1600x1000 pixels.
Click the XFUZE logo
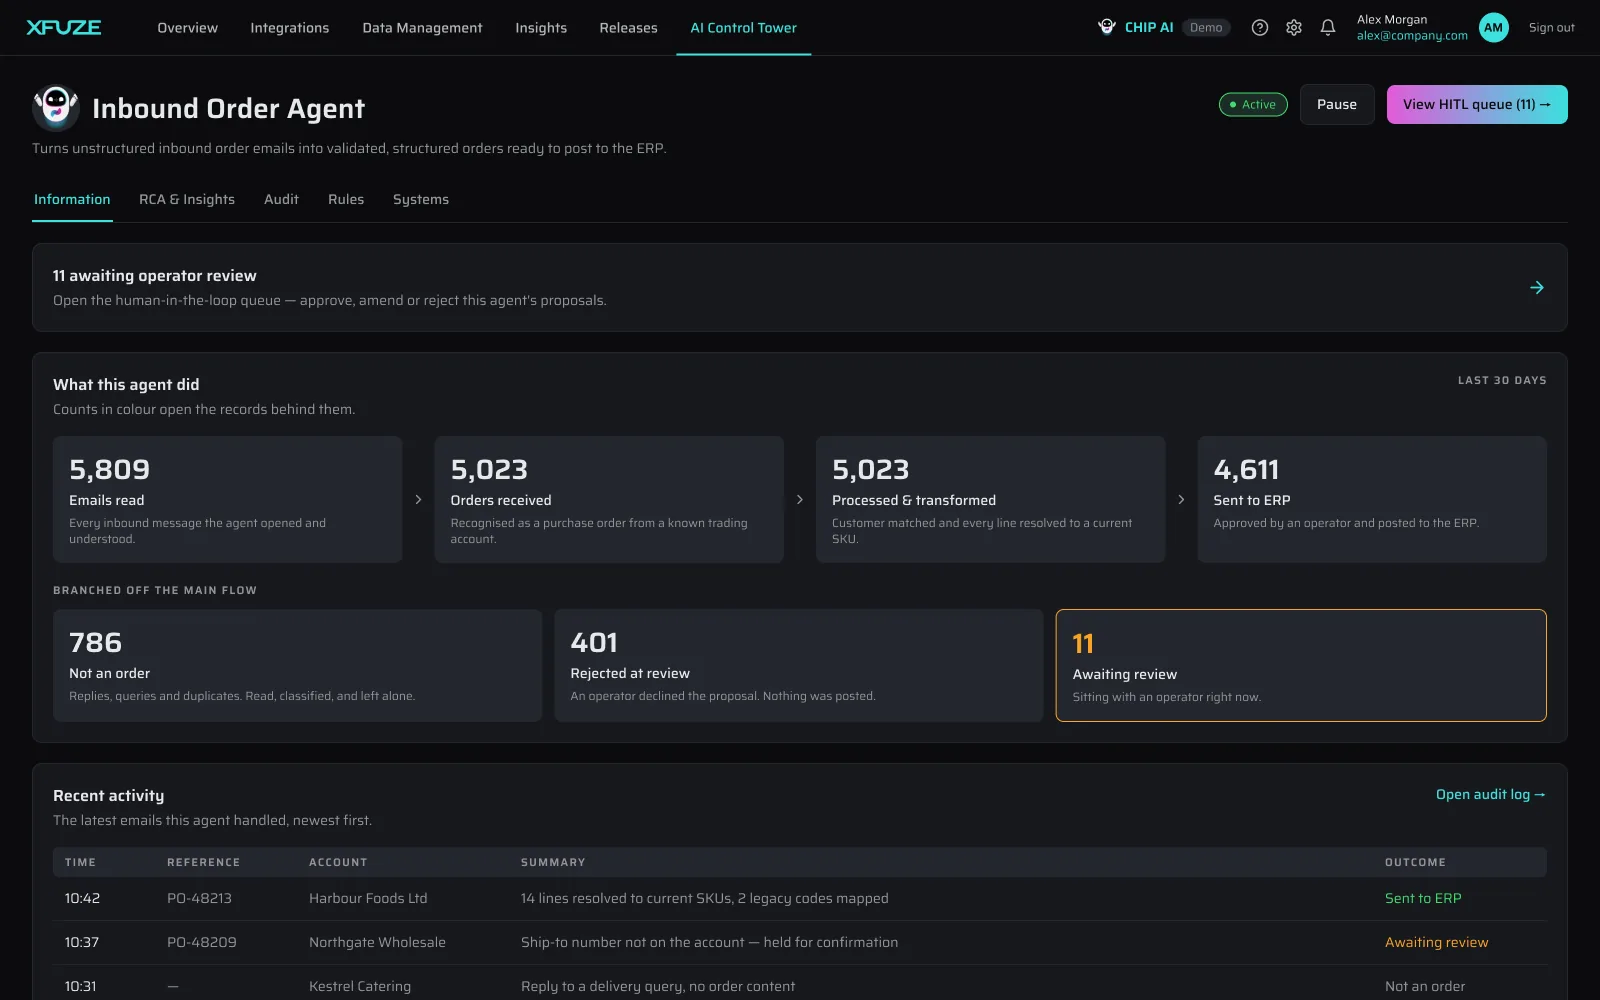point(64,27)
